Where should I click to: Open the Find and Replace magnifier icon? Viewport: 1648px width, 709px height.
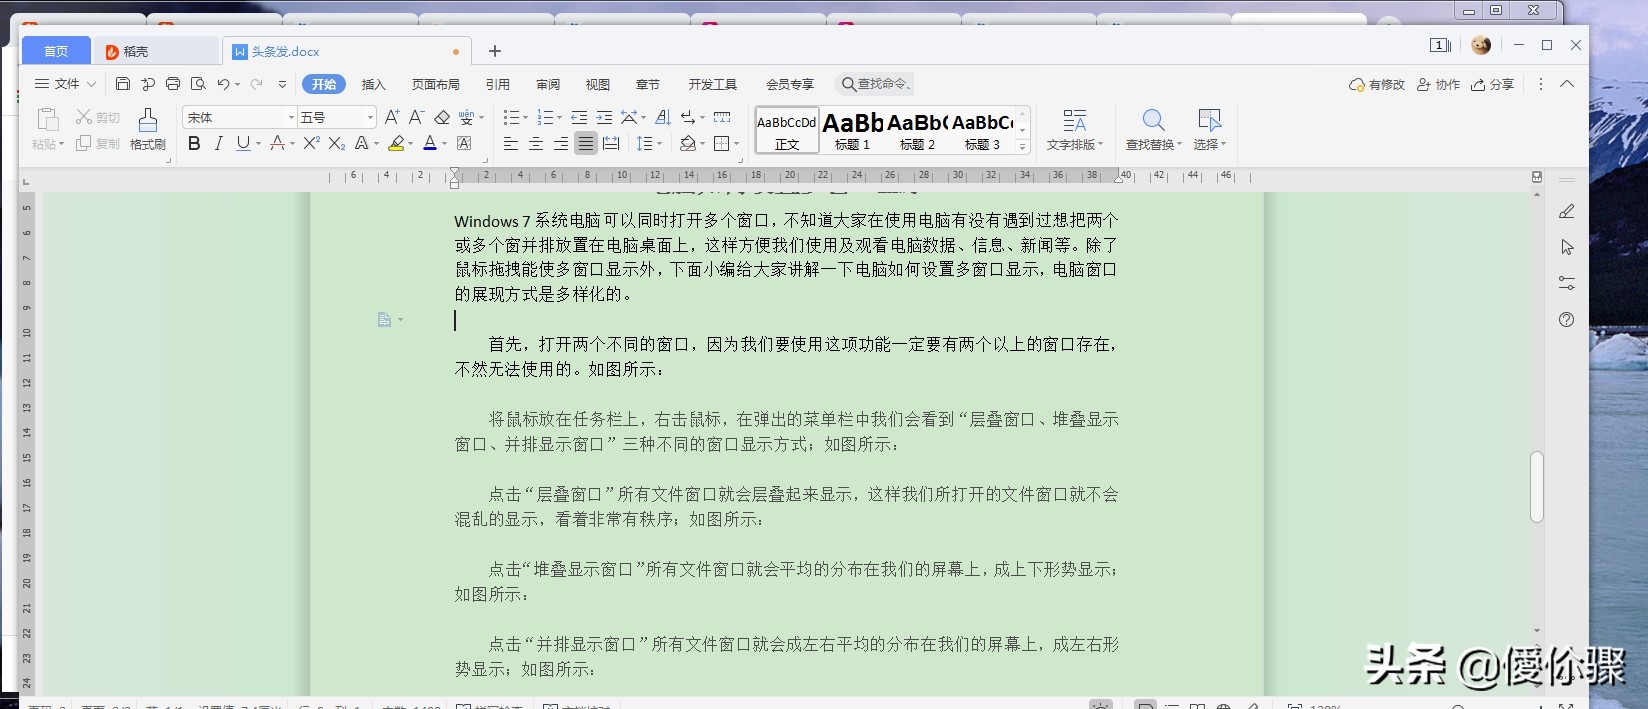tap(1153, 120)
